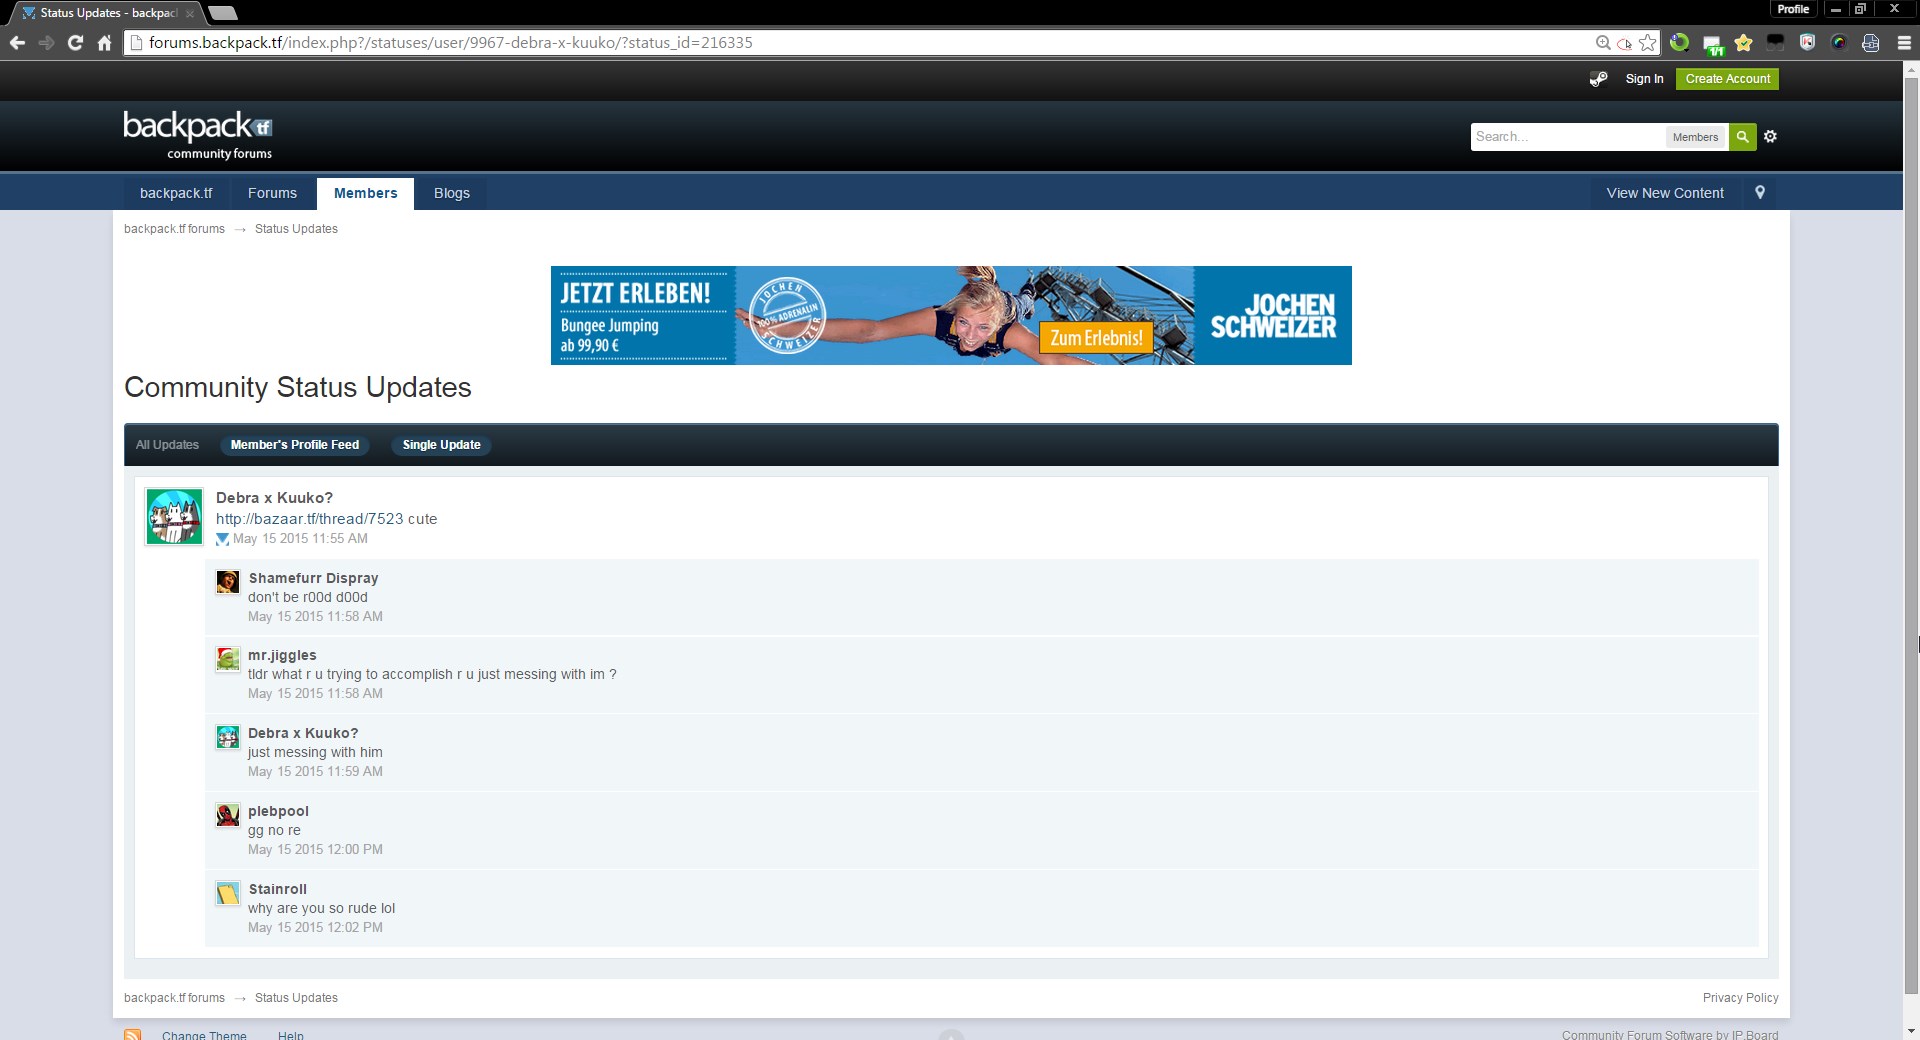Viewport: 1920px width, 1040px height.
Task: Select the All Updates filter
Action: coord(167,445)
